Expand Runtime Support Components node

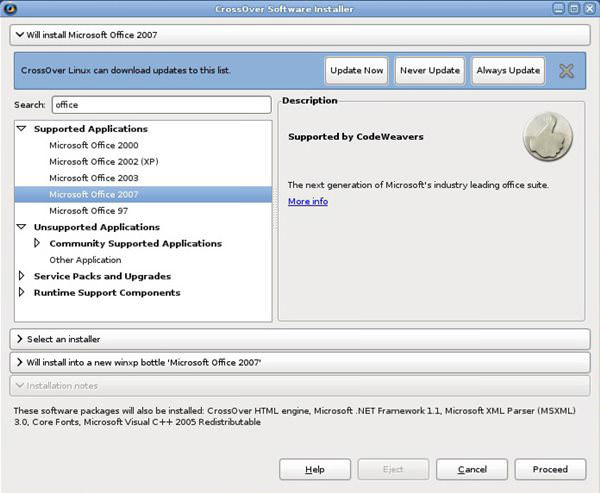point(21,292)
